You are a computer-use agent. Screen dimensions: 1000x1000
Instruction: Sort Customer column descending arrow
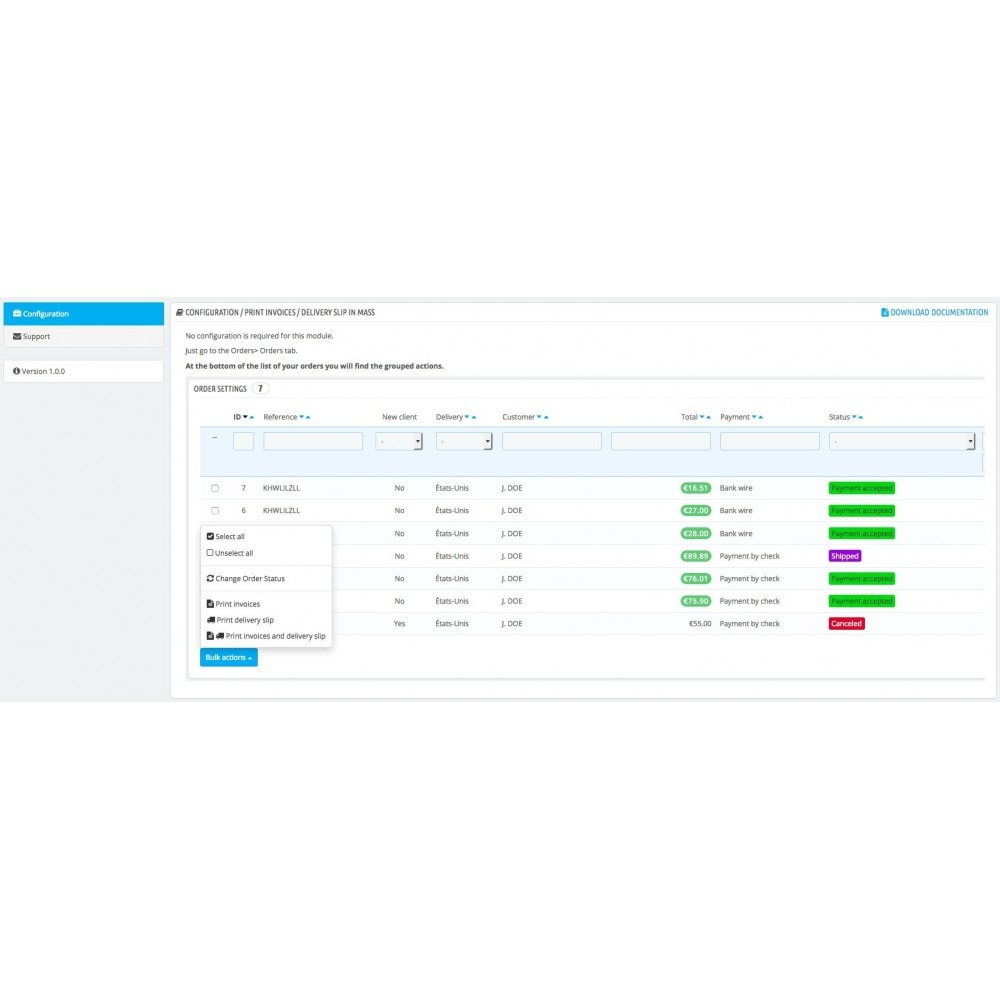[539, 417]
